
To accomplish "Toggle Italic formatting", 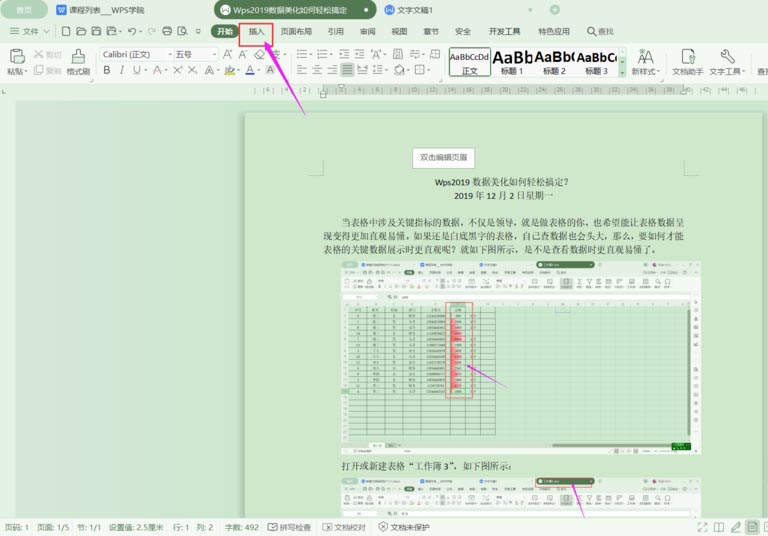I will click(x=121, y=70).
